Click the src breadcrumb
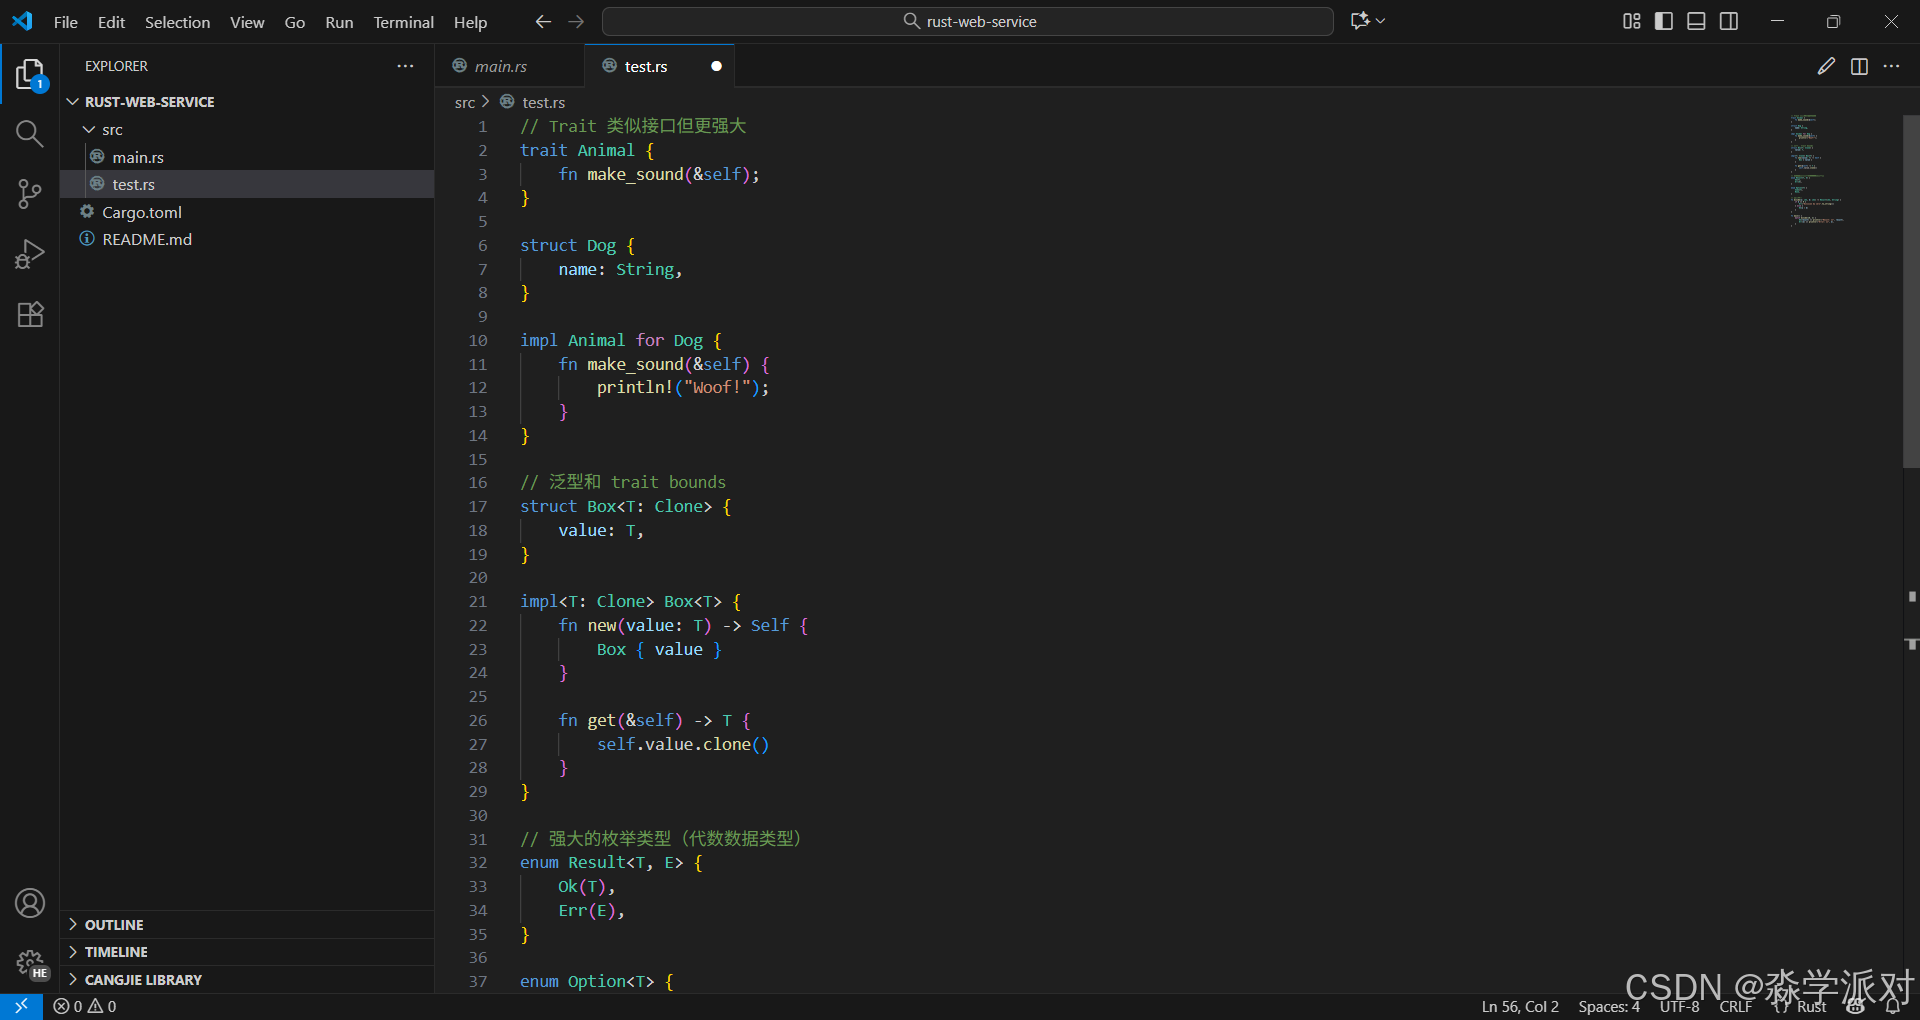The width and height of the screenshot is (1920, 1020). [465, 102]
